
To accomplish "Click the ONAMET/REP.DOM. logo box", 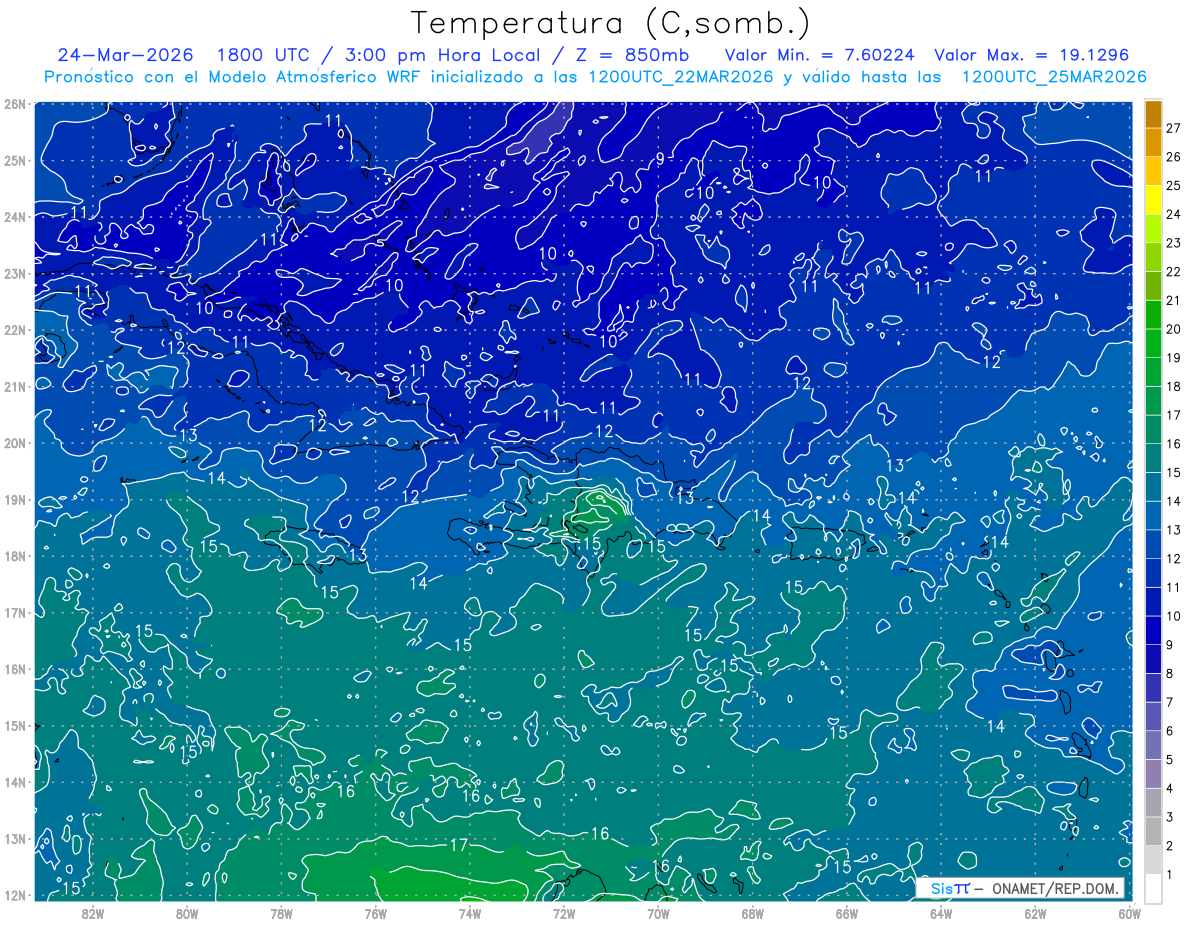I will [1020, 888].
